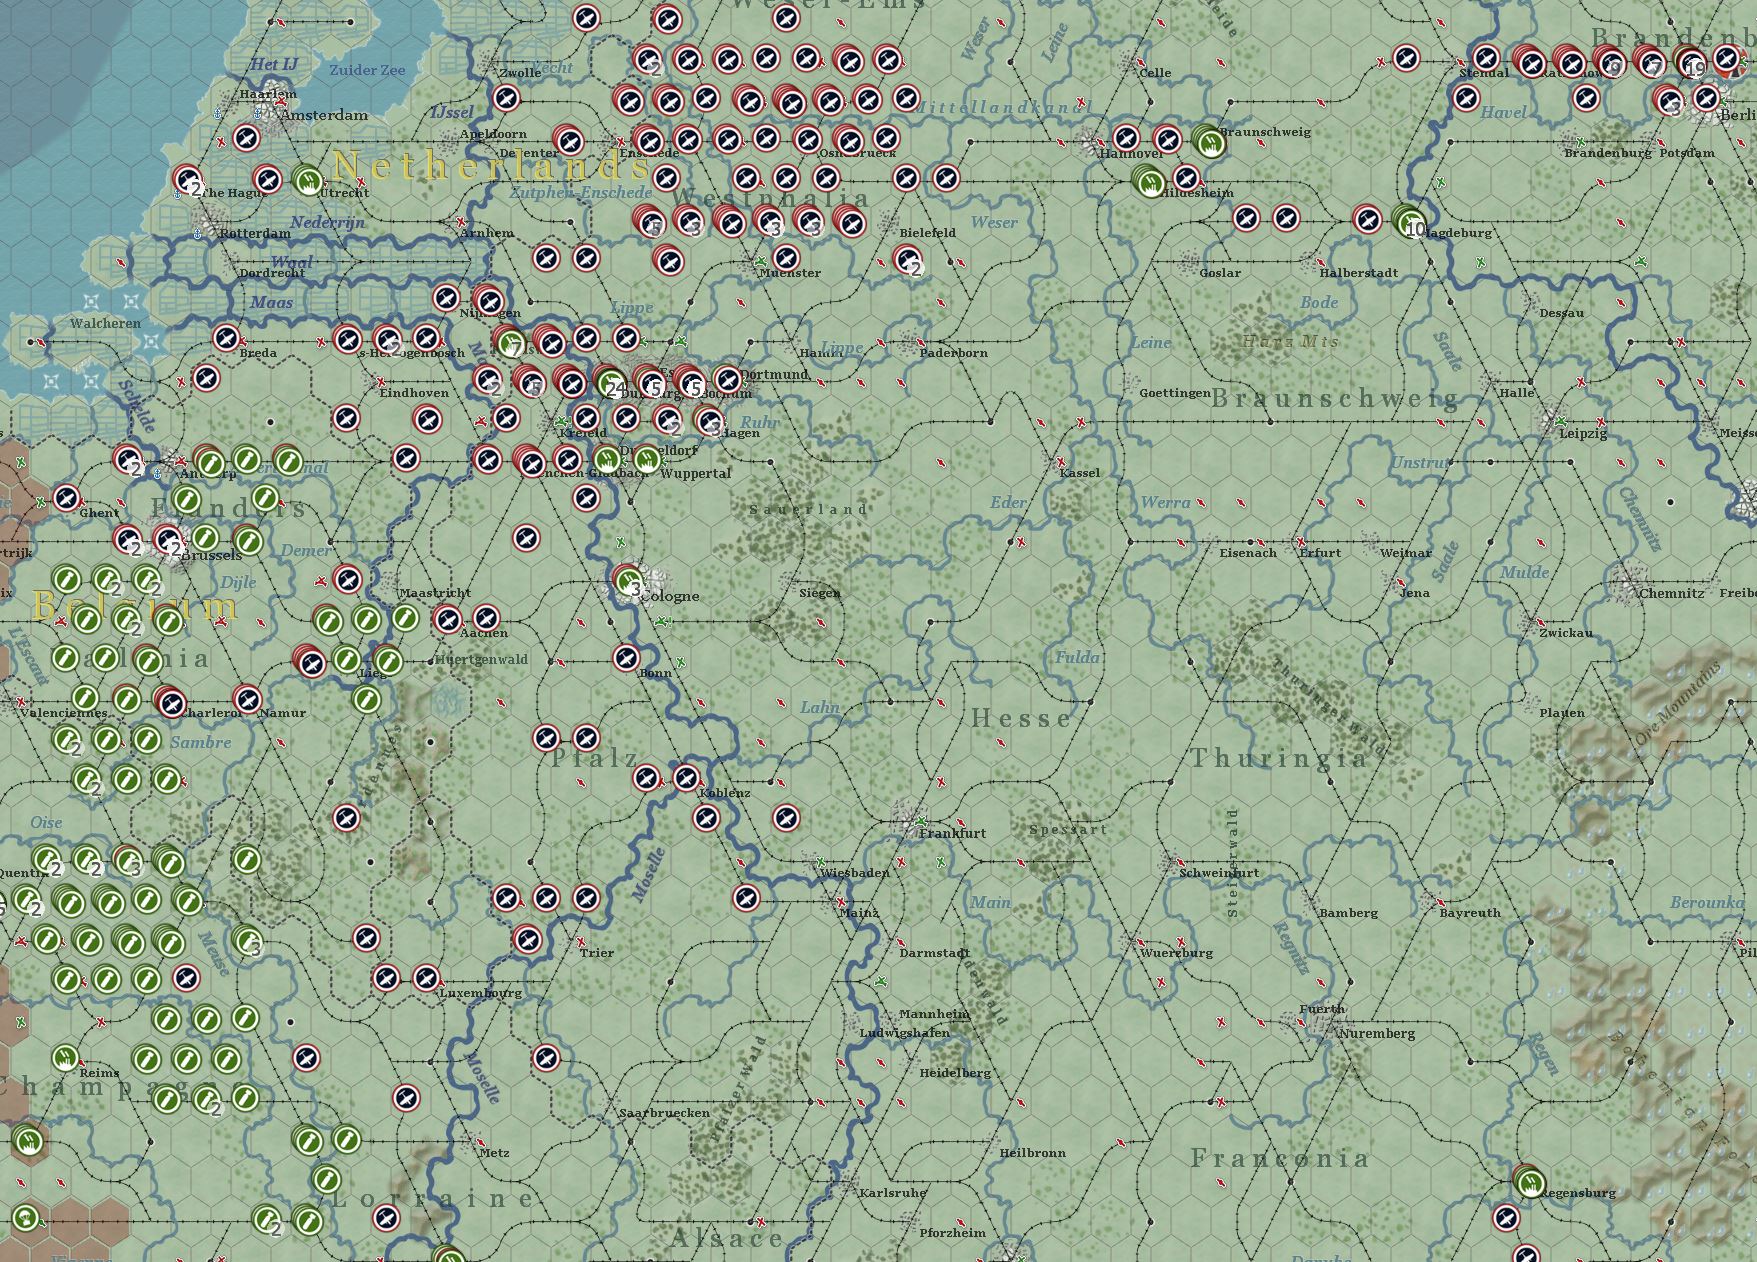Select the air unit above Muenster
The image size is (1757, 1262).
point(787,258)
